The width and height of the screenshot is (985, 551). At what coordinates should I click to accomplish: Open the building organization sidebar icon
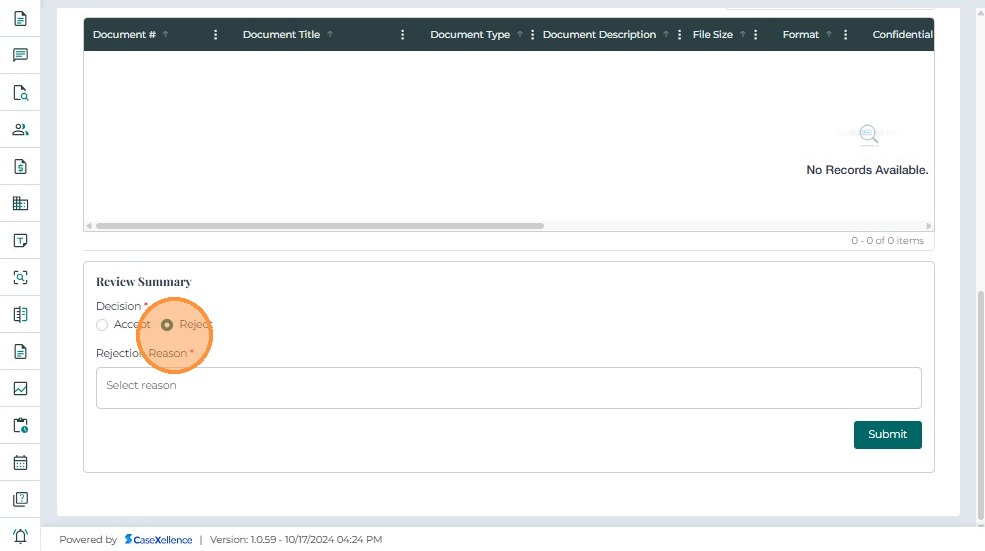[20, 204]
